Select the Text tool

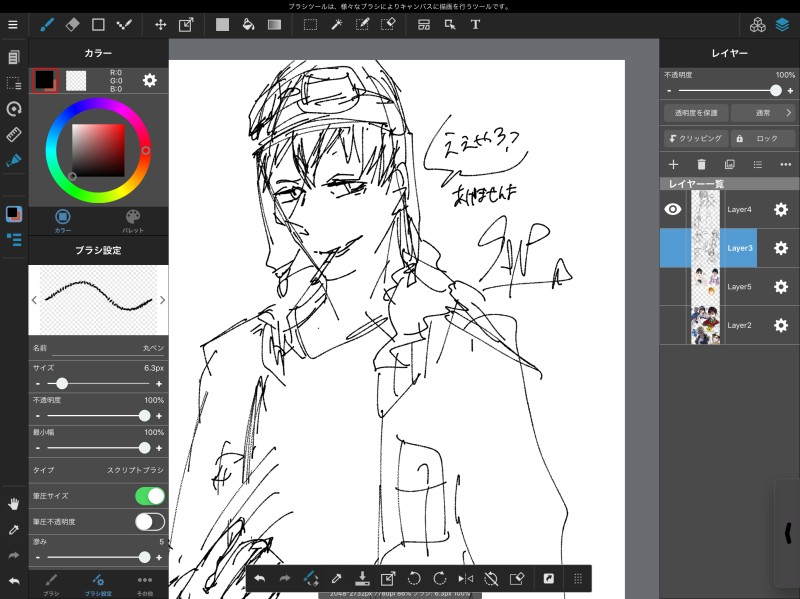tap(475, 24)
